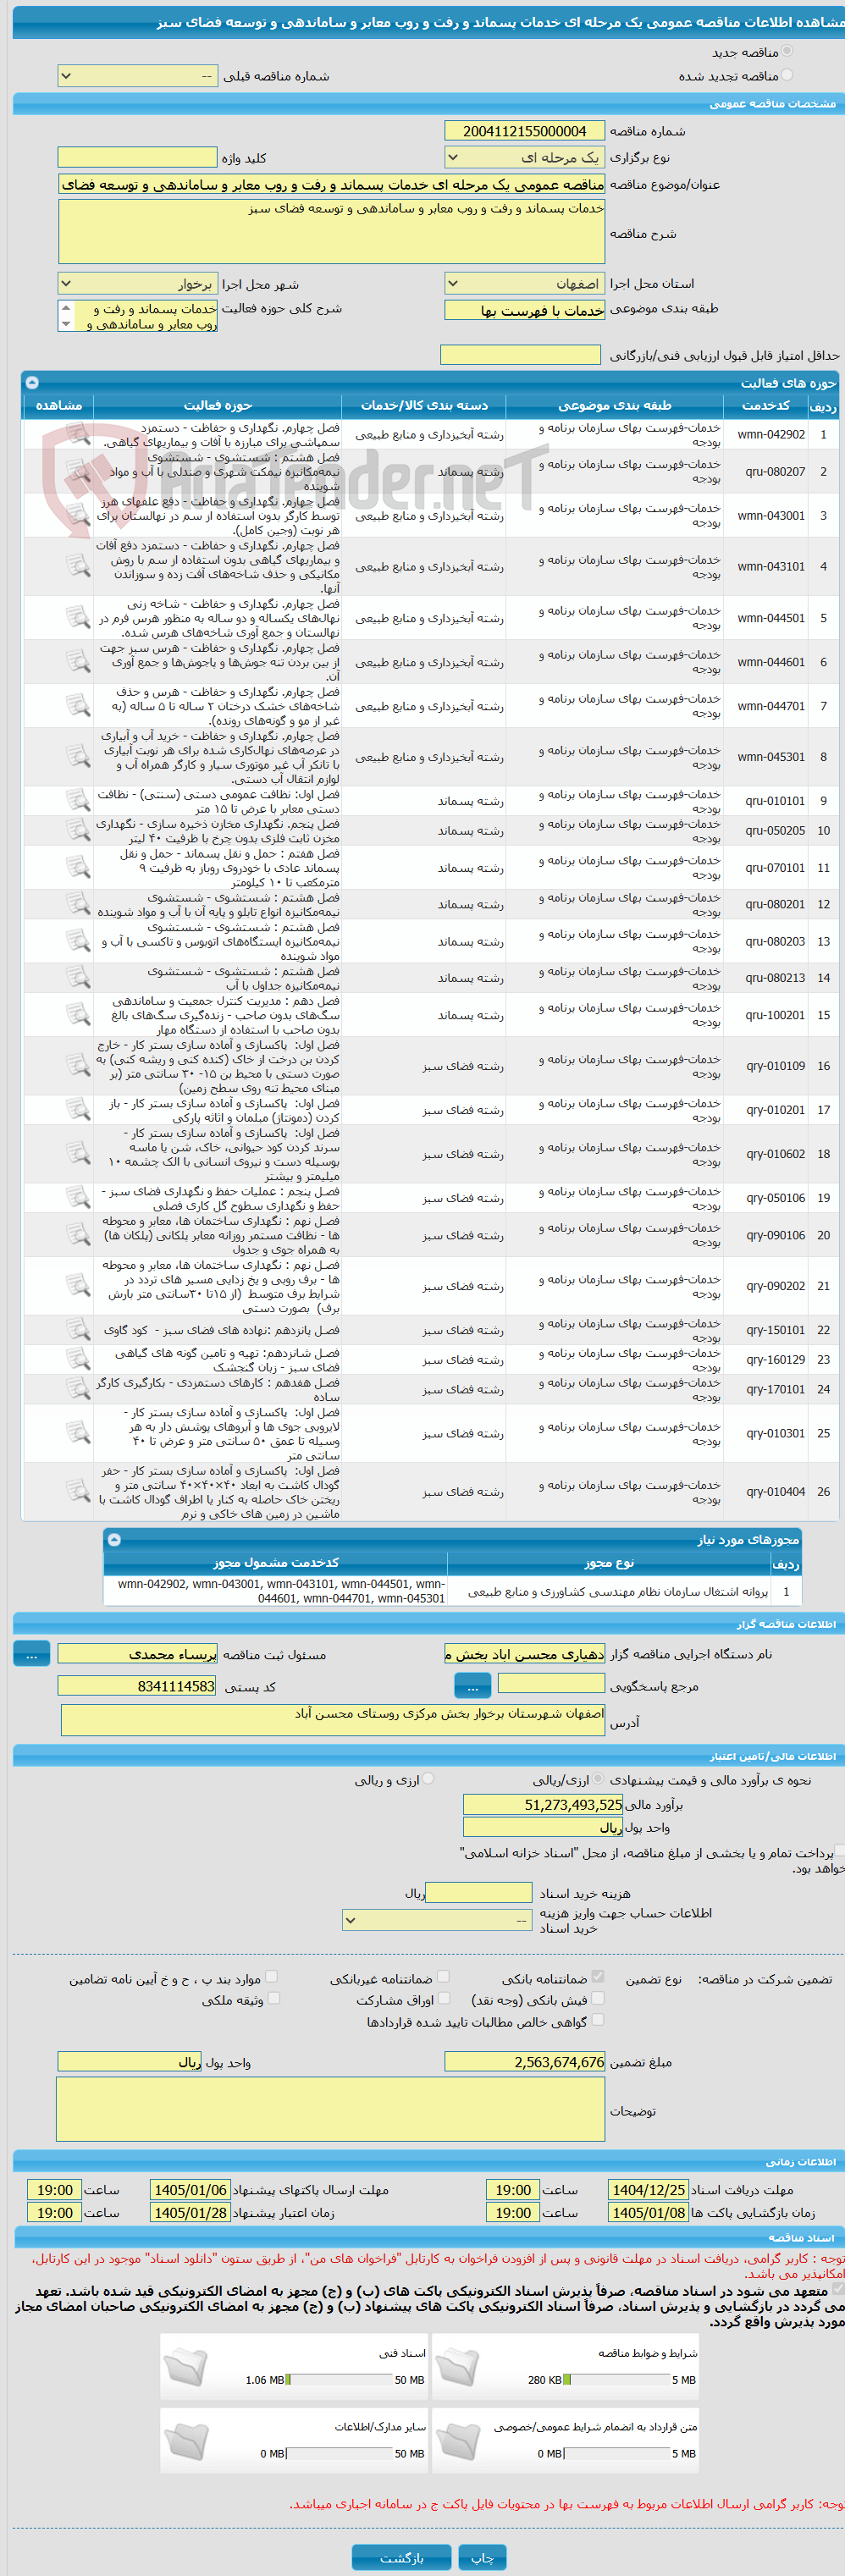Open the اسناد فنی folder icon
This screenshot has height=2576, width=845.
186,2366
